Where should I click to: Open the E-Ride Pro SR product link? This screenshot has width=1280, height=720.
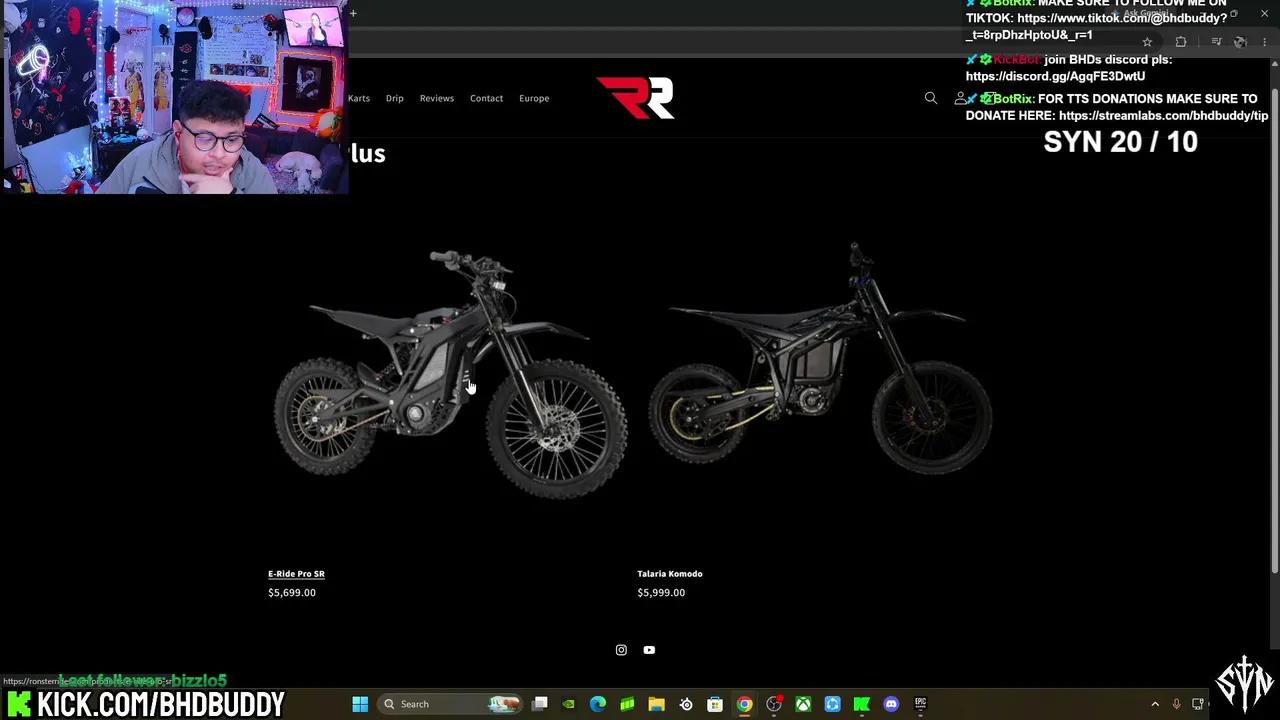coord(296,574)
